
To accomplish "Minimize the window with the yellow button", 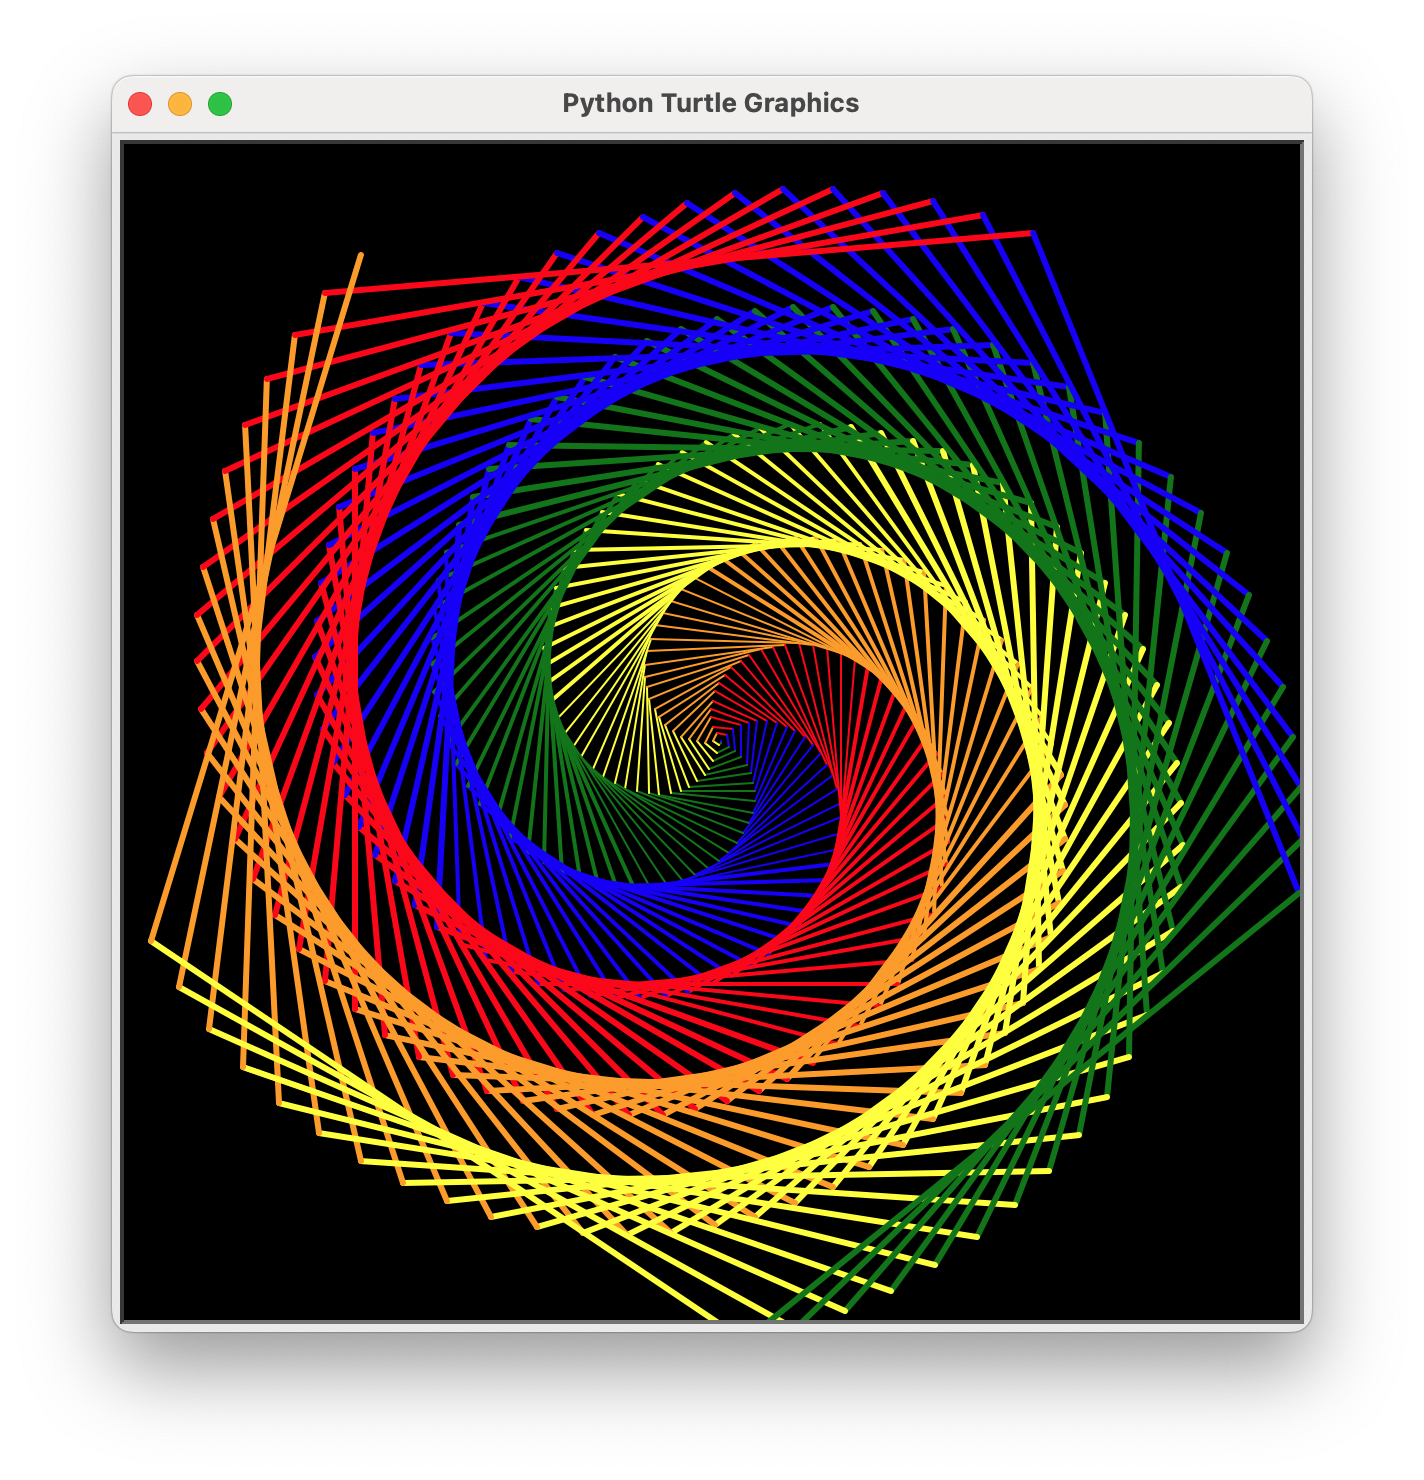I will [x=180, y=104].
